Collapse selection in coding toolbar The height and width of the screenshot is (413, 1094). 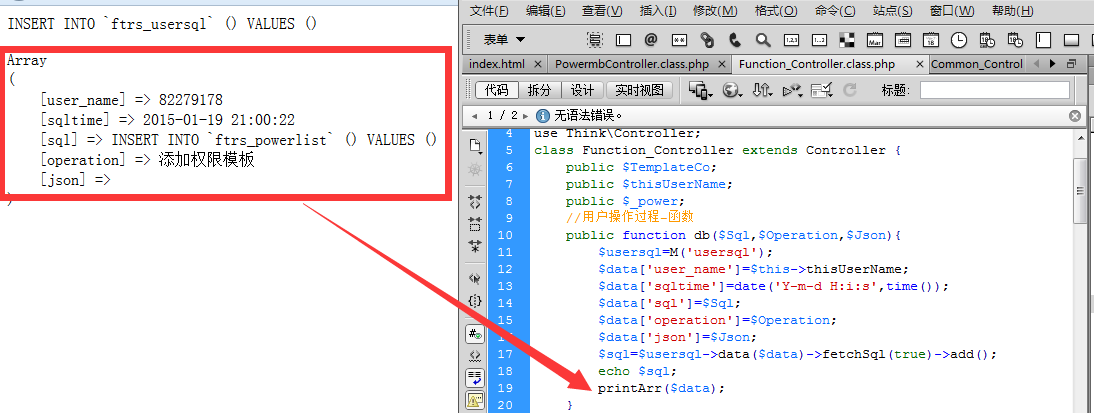click(475, 224)
